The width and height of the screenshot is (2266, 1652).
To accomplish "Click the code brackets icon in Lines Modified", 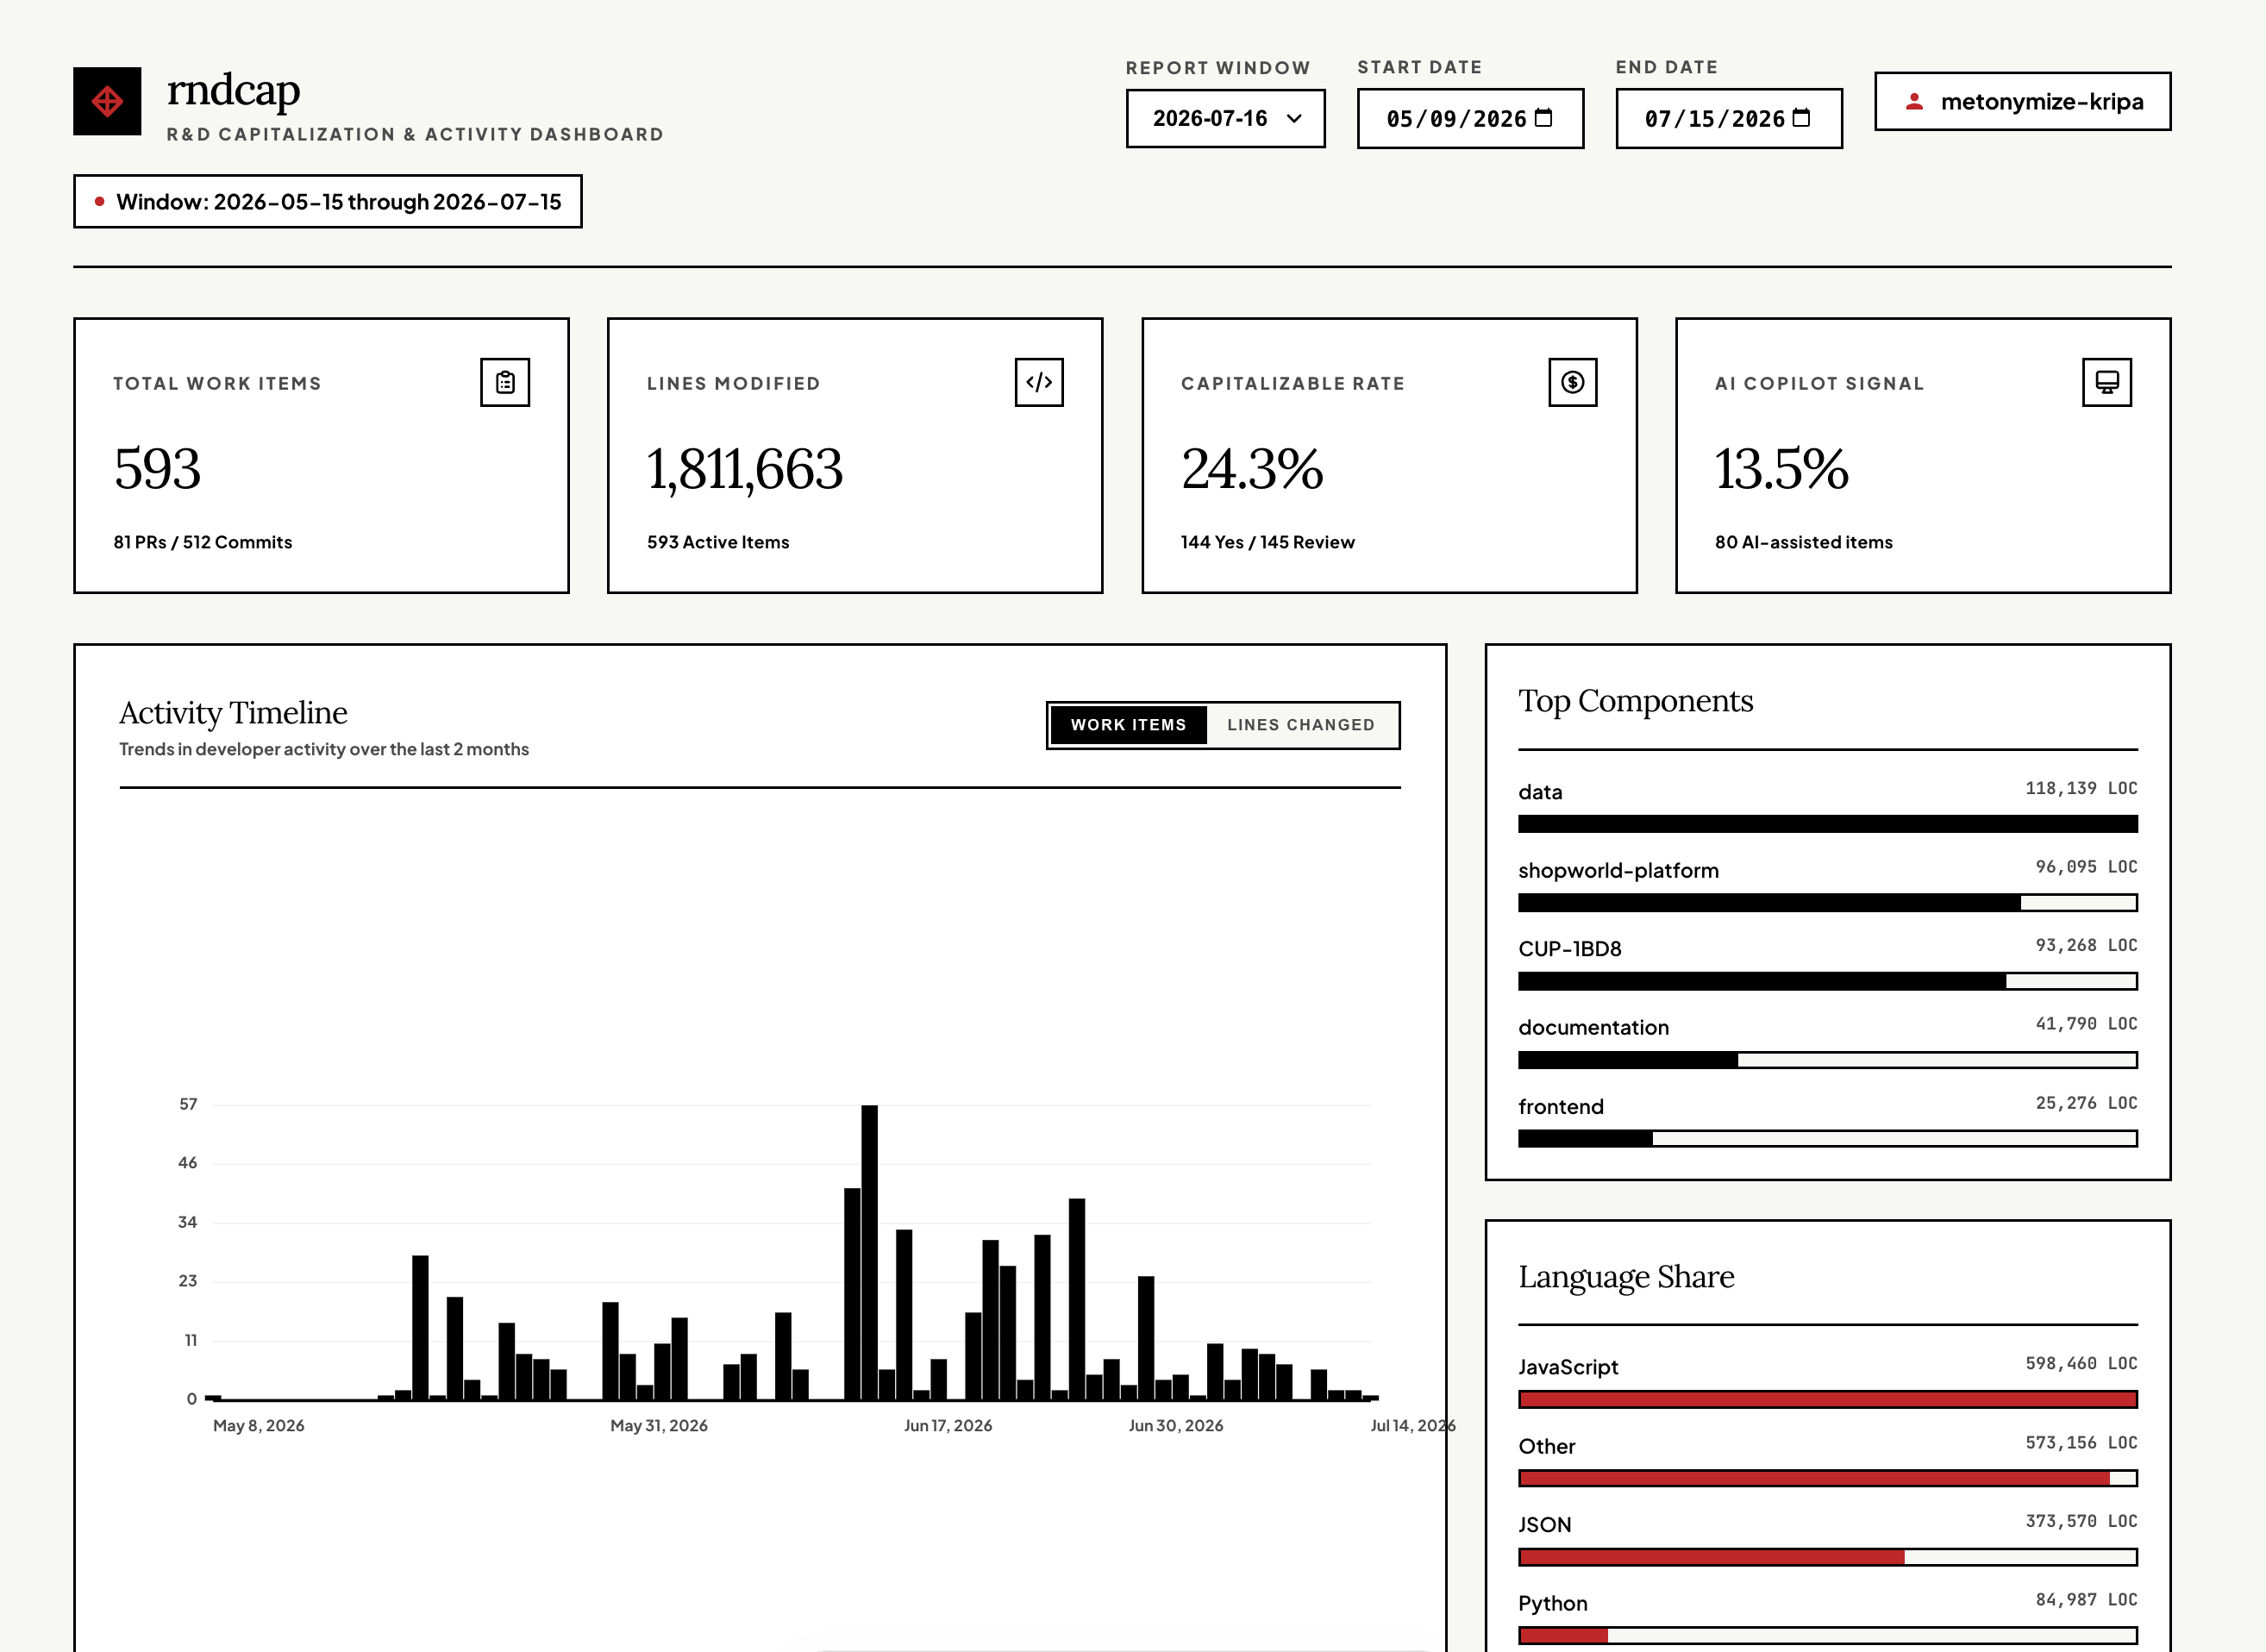I will 1039,382.
